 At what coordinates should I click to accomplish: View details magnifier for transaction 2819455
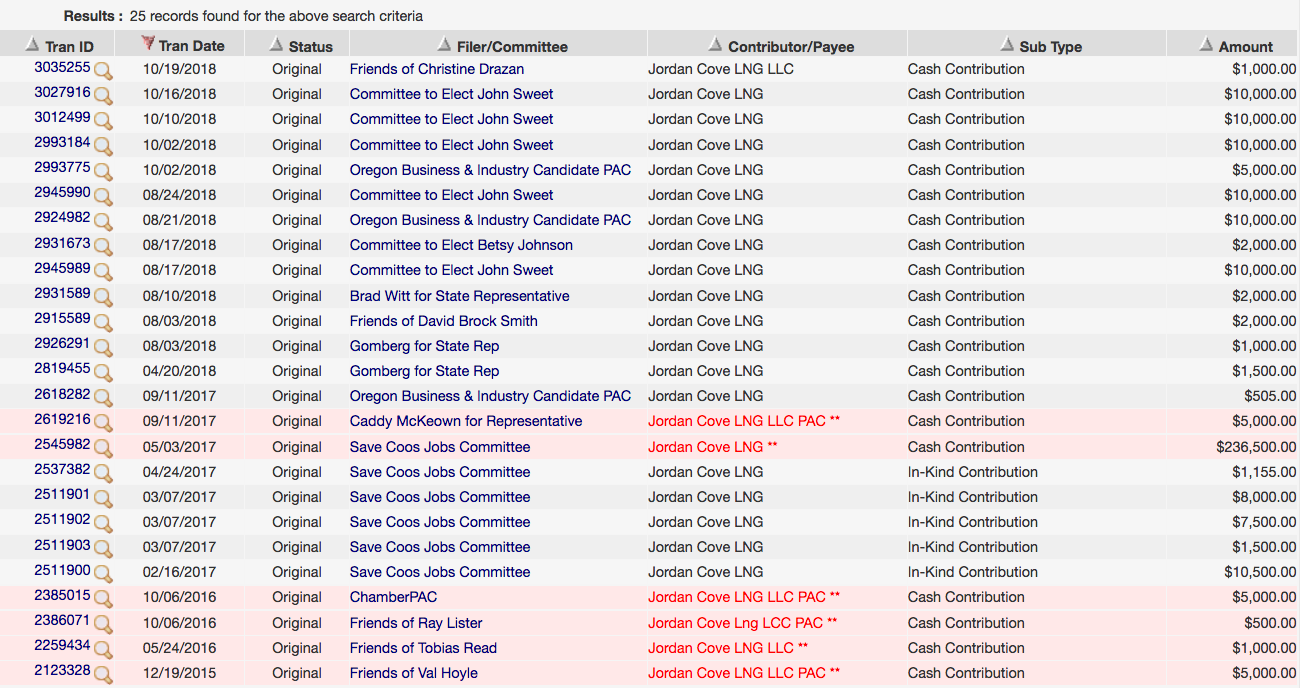click(x=103, y=373)
